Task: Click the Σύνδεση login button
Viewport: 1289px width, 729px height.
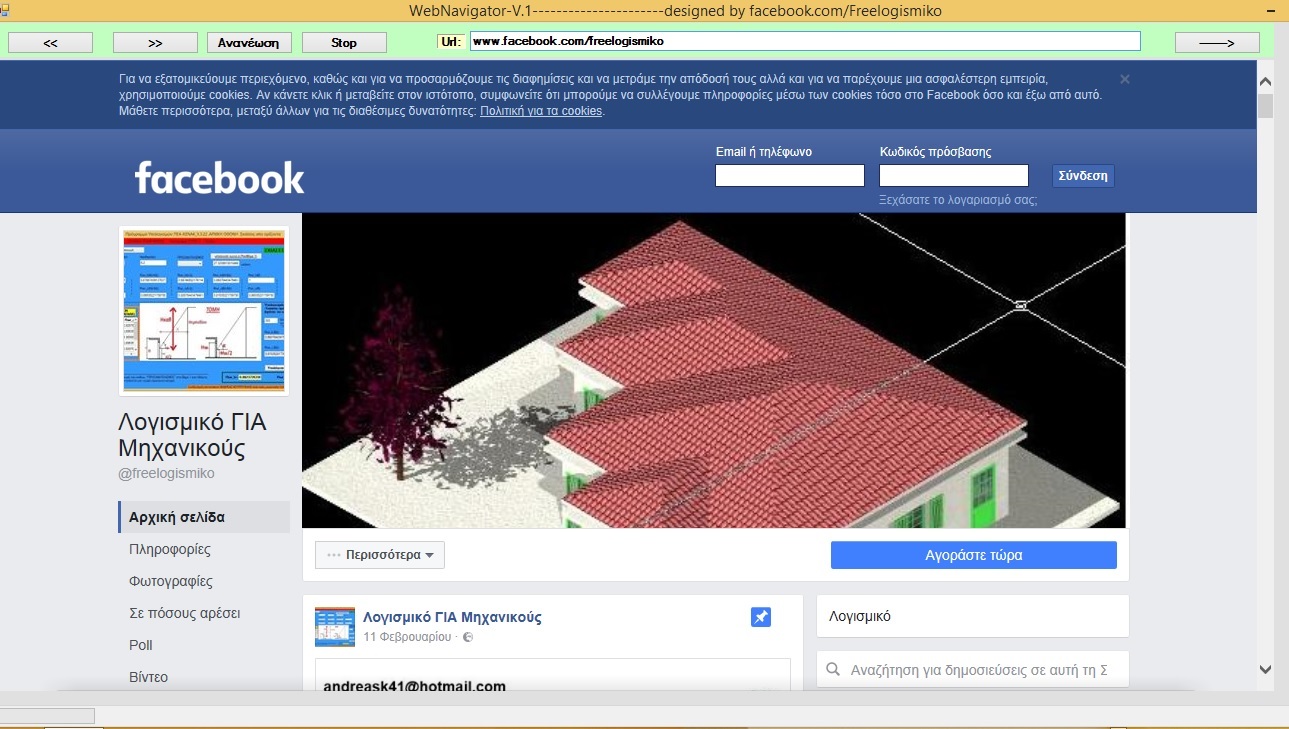Action: point(1083,176)
